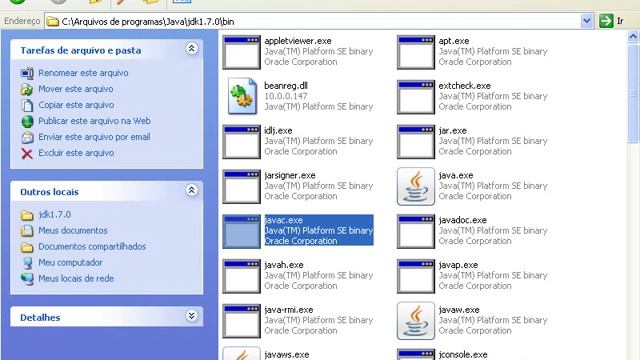Viewport: 640px width, 360px height.
Task: Click the red X Excluir icon
Action: point(27,153)
